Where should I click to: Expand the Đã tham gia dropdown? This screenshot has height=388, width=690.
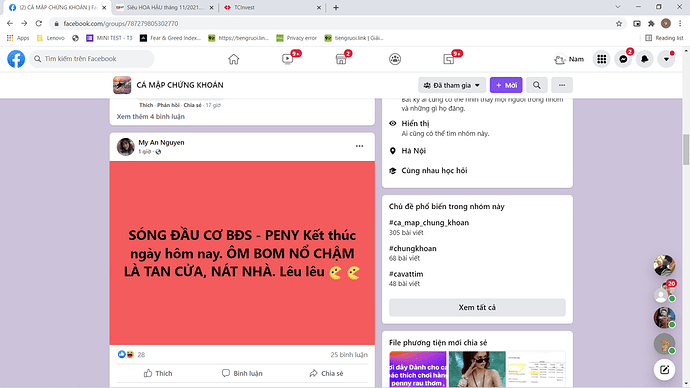(451, 85)
